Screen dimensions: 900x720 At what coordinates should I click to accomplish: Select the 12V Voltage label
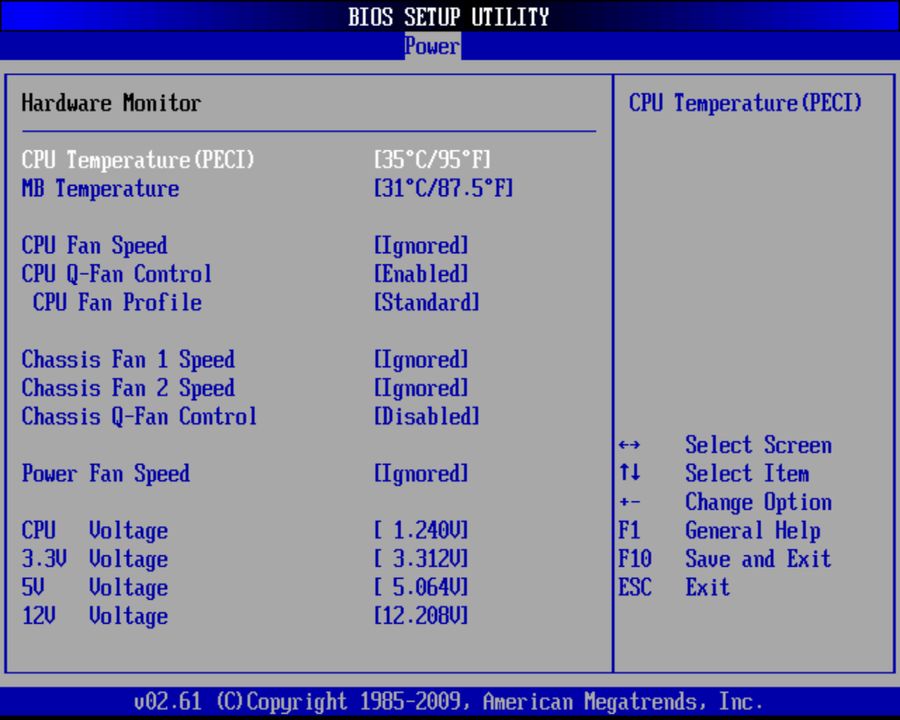pyautogui.click(x=95, y=616)
